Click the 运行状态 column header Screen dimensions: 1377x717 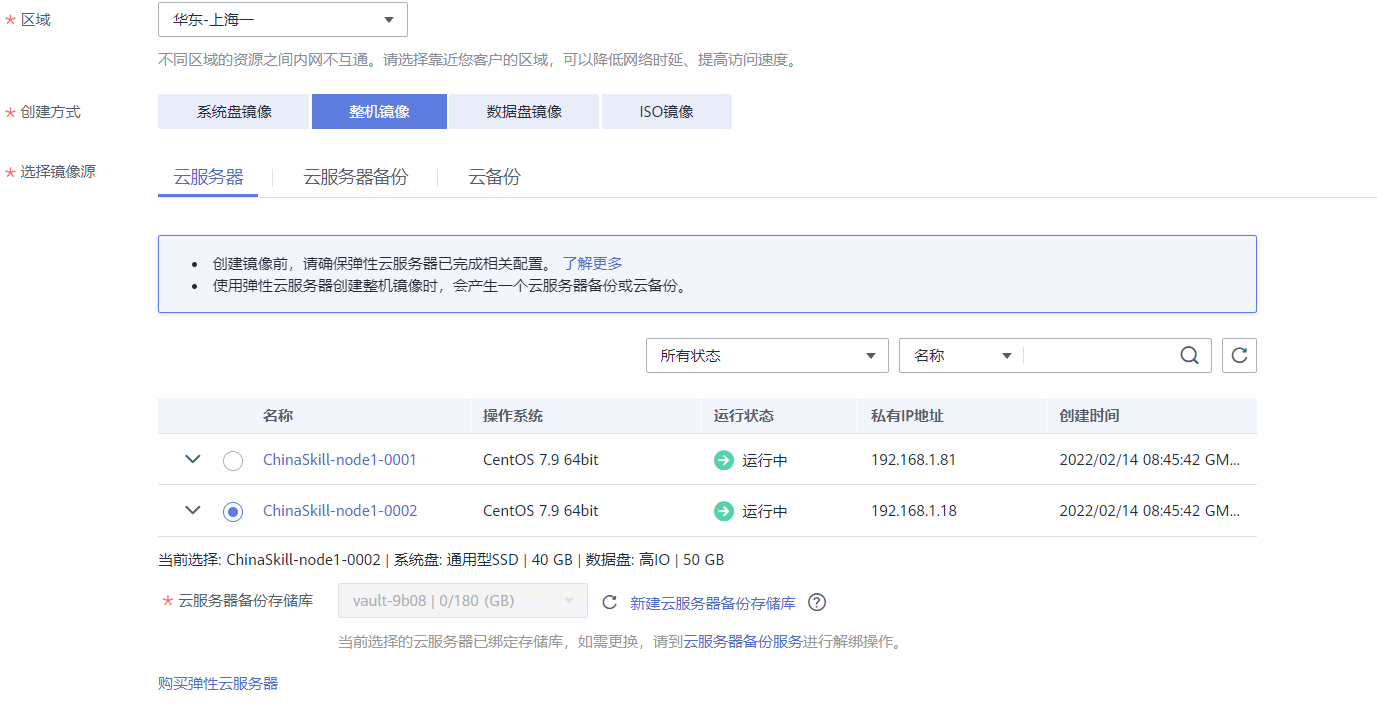(x=744, y=416)
